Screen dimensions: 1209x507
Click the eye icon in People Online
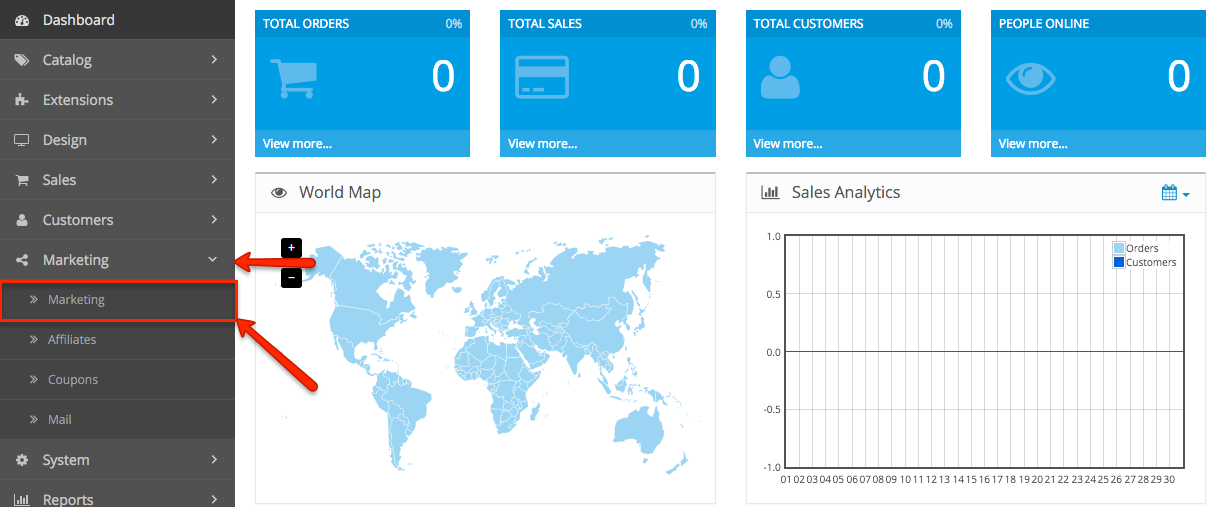1030,78
